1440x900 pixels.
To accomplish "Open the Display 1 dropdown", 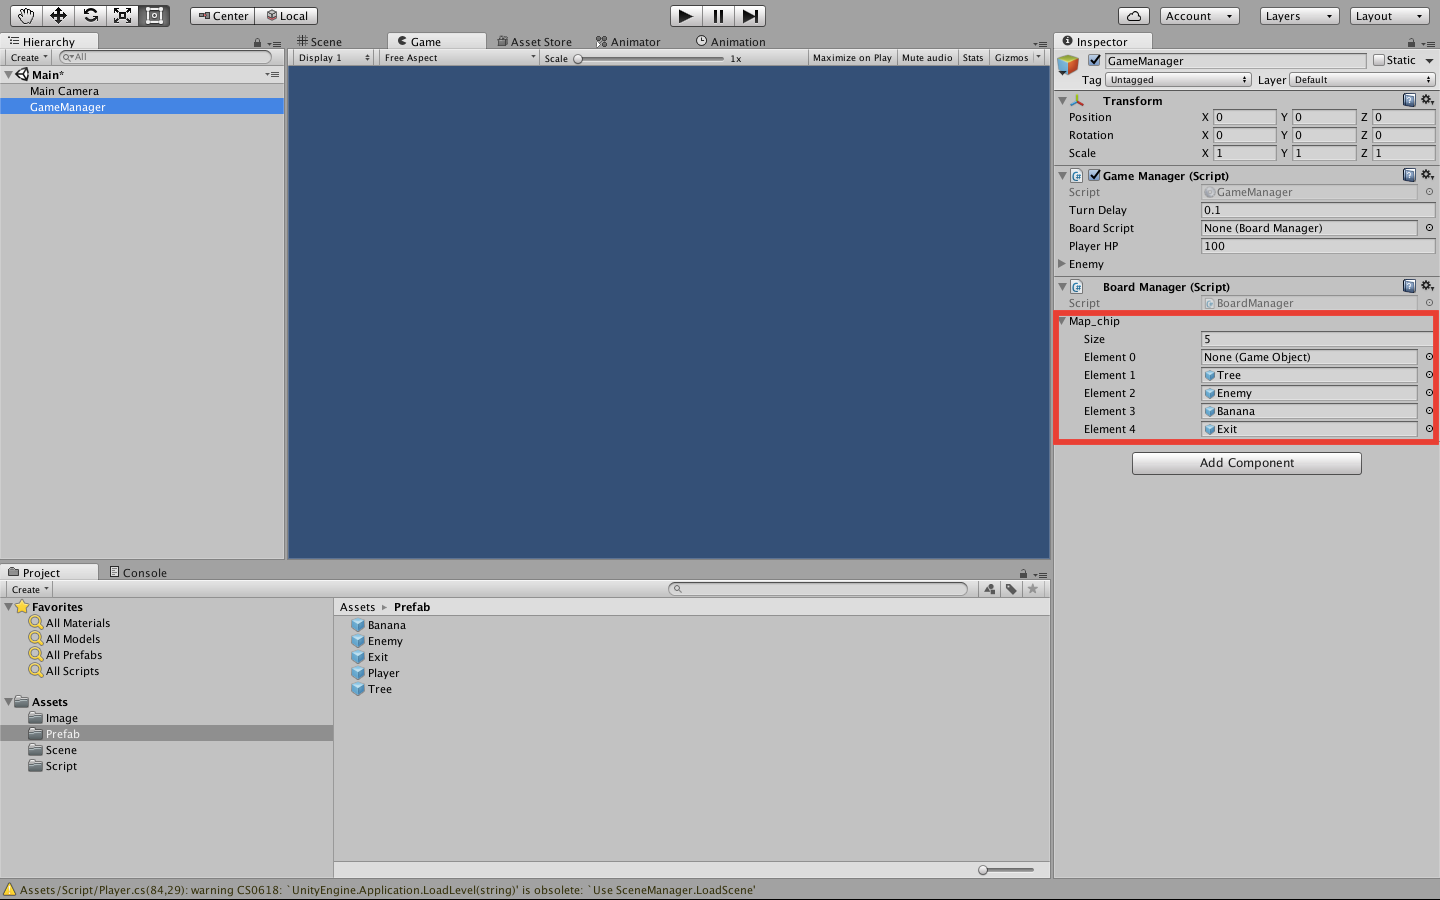I will pos(334,58).
